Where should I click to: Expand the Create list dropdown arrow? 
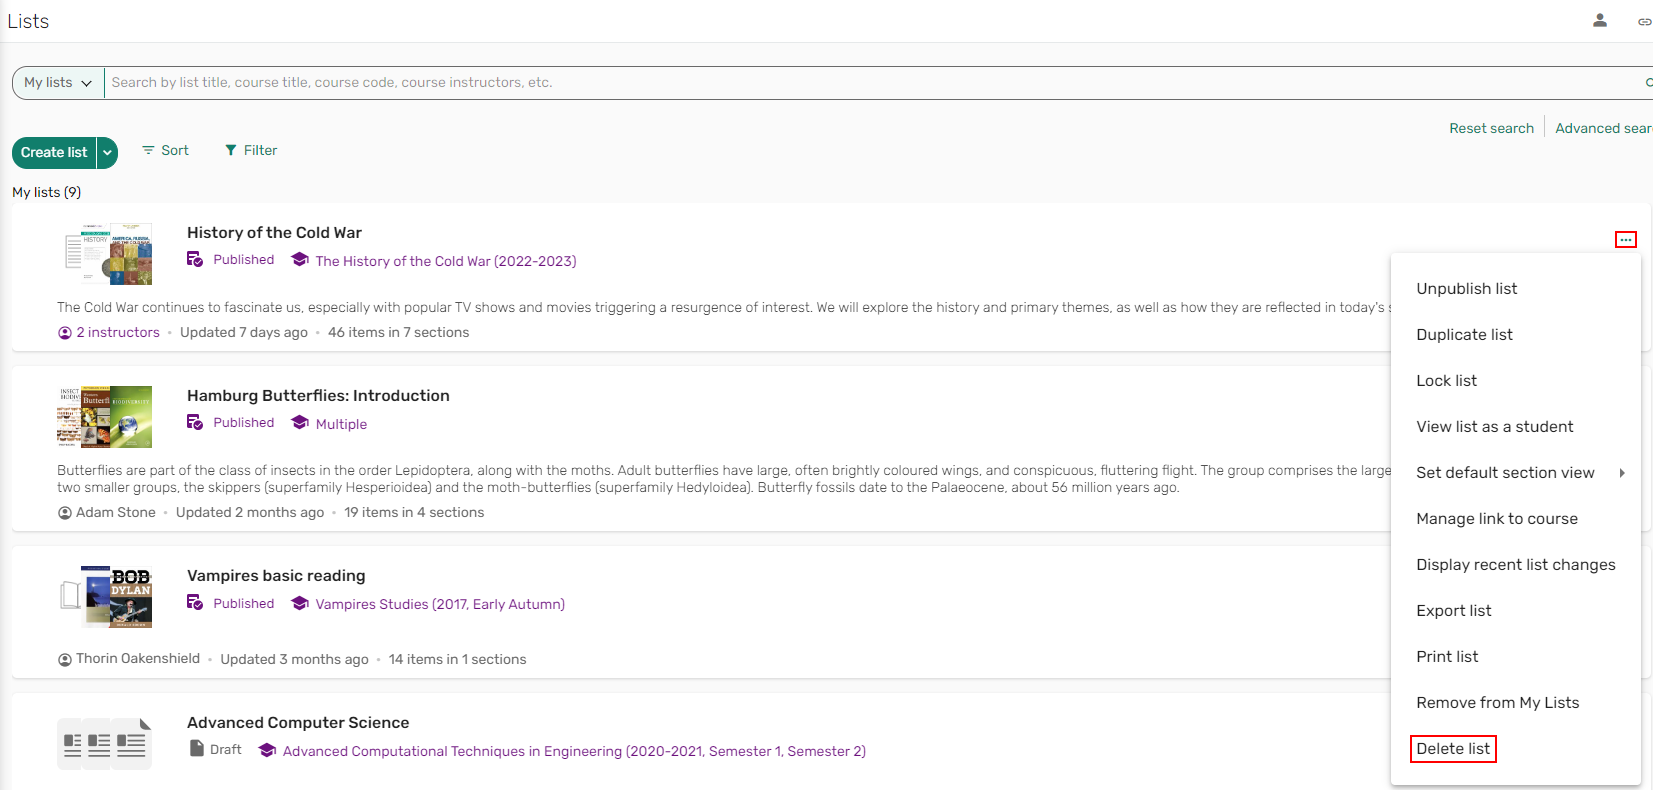107,153
